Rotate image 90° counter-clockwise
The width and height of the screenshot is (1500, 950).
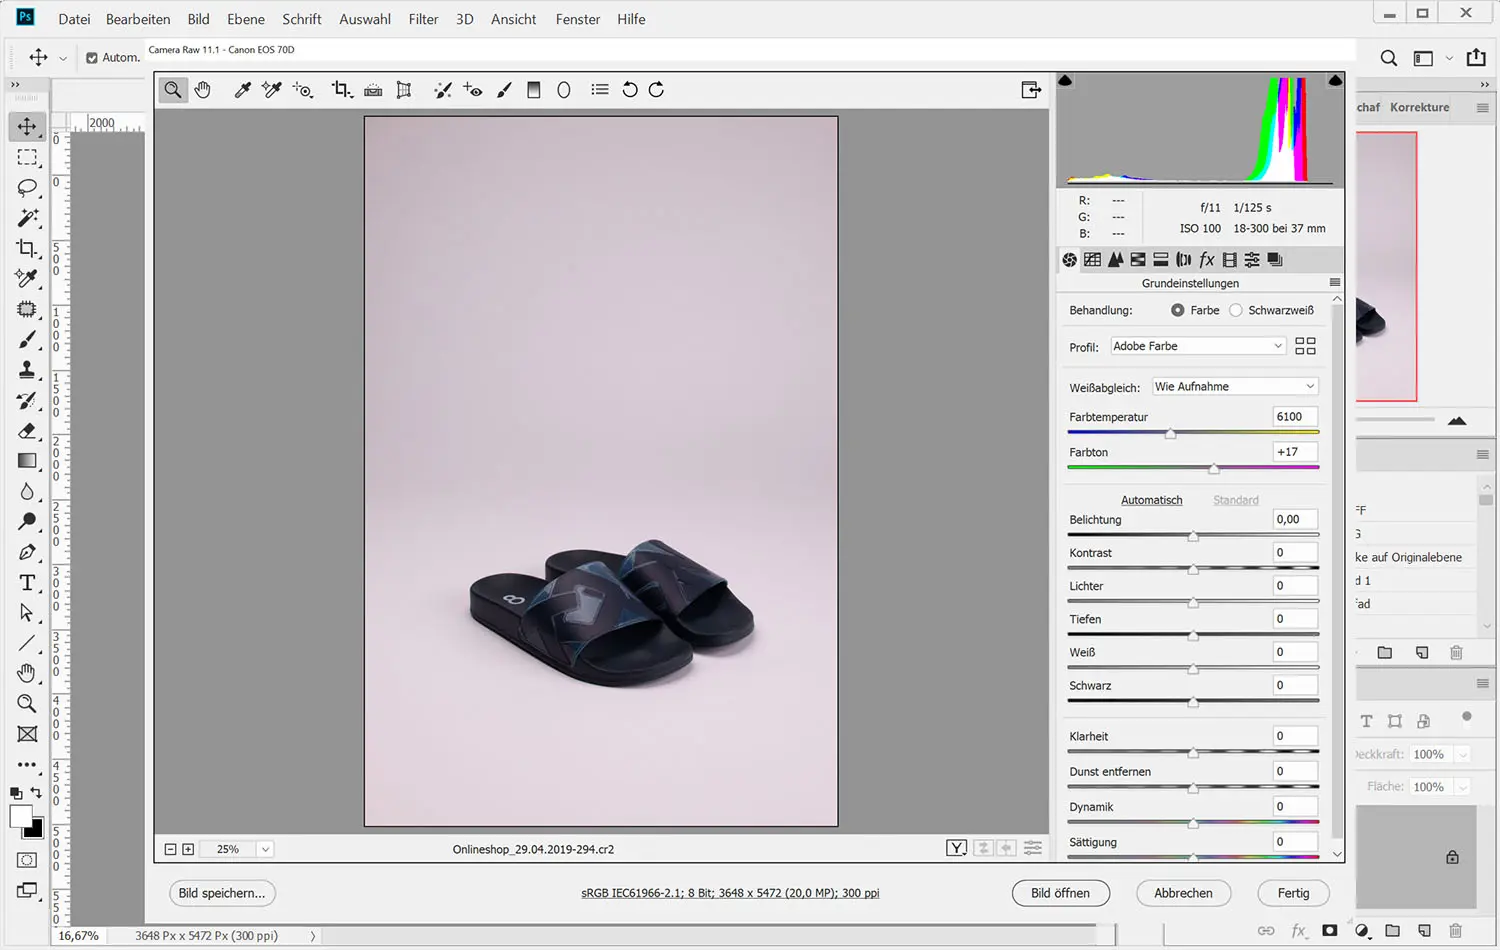629,90
